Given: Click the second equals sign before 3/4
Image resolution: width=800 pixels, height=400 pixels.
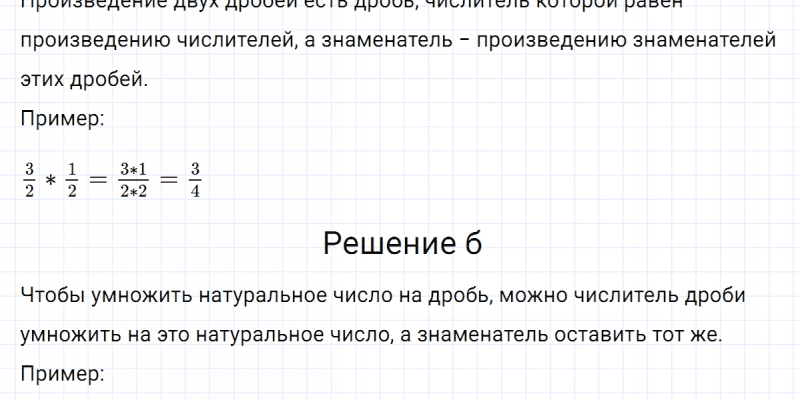Looking at the screenshot, I should point(167,179).
